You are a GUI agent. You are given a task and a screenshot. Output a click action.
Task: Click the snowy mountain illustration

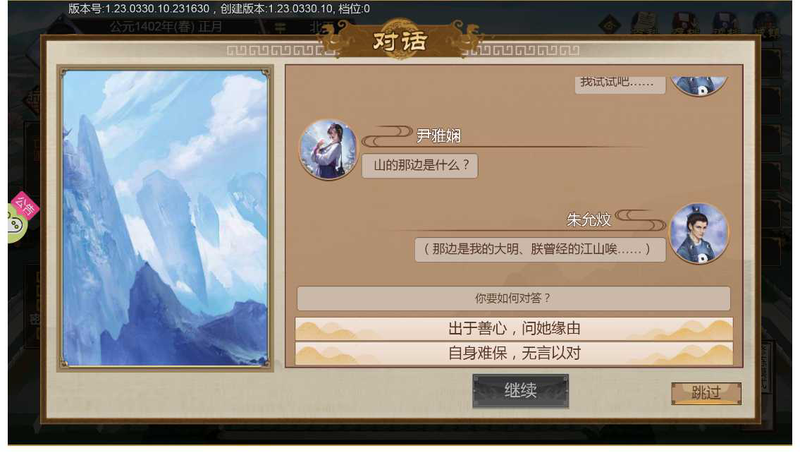165,218
